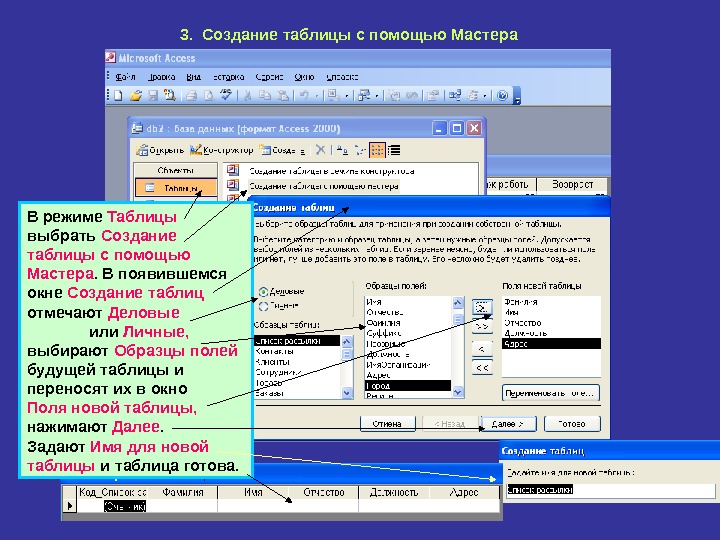This screenshot has height=540, width=720.
Task: Open Undo dropdown arrow in toolbar
Action: [x=316, y=96]
